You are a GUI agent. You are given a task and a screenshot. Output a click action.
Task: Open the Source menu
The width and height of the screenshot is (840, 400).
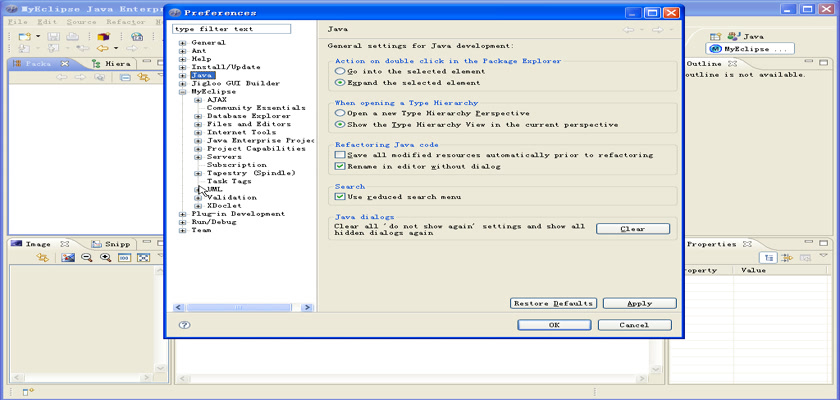point(81,22)
